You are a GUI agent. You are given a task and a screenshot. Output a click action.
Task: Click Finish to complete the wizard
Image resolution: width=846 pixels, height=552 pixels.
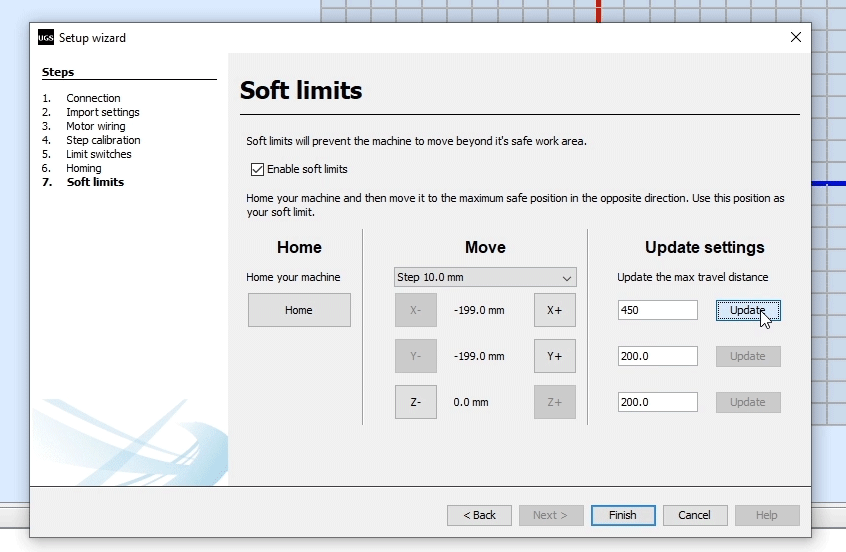[x=622, y=515]
